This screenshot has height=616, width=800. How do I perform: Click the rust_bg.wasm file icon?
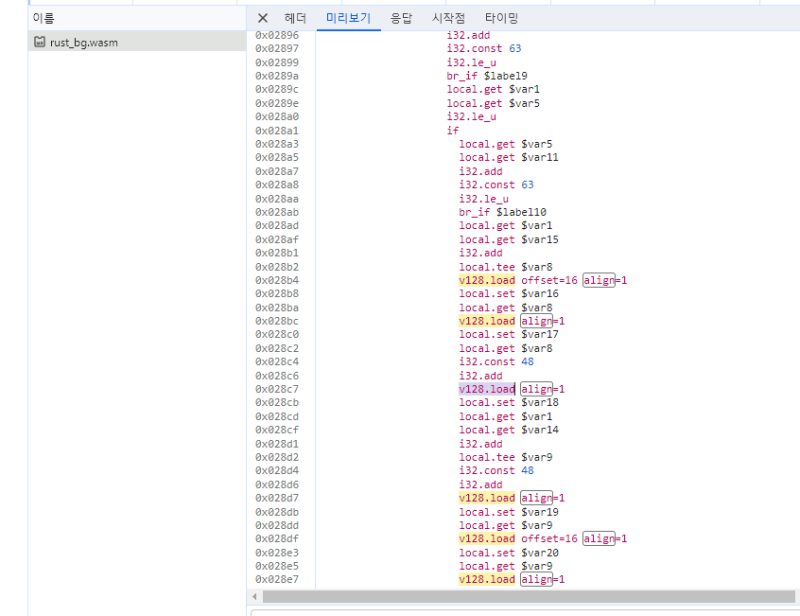coord(40,42)
